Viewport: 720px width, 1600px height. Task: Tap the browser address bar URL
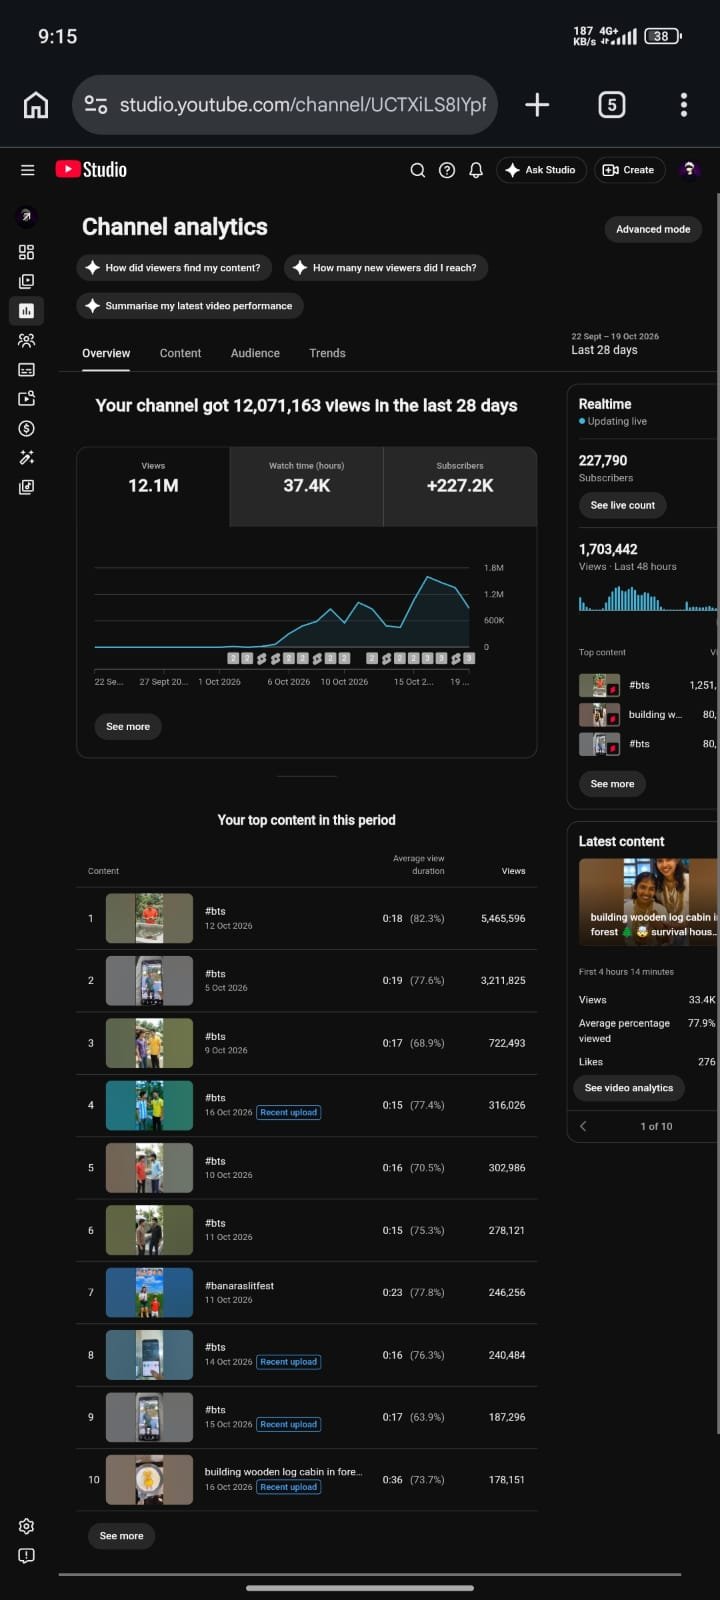[x=303, y=105]
